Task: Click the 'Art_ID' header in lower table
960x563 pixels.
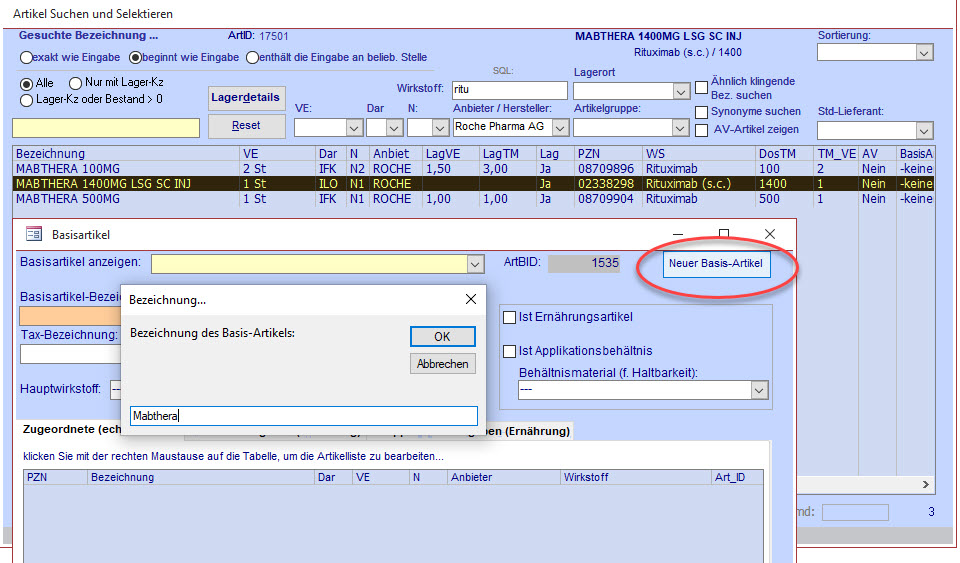Action: 737,477
